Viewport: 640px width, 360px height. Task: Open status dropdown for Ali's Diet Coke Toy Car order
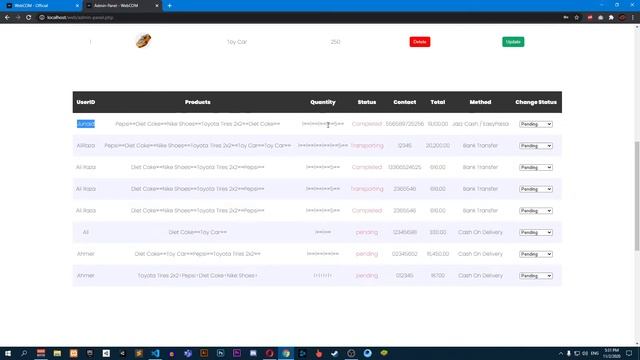(x=536, y=232)
